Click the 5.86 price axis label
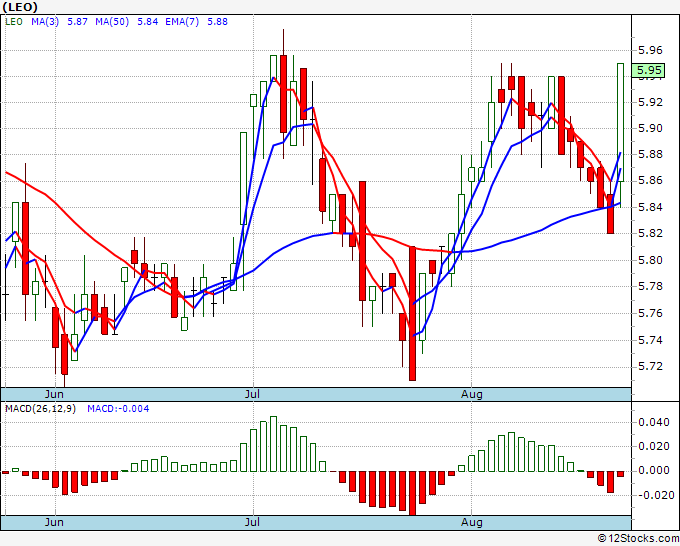 click(651, 180)
